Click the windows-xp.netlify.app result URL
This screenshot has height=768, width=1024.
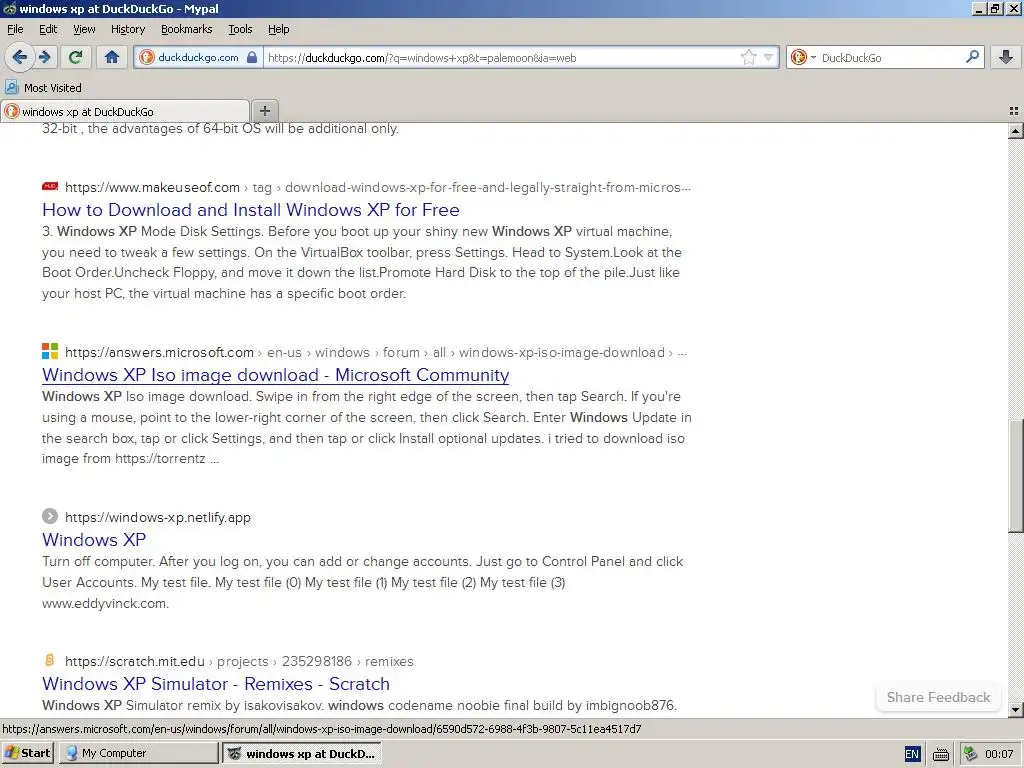tap(157, 517)
